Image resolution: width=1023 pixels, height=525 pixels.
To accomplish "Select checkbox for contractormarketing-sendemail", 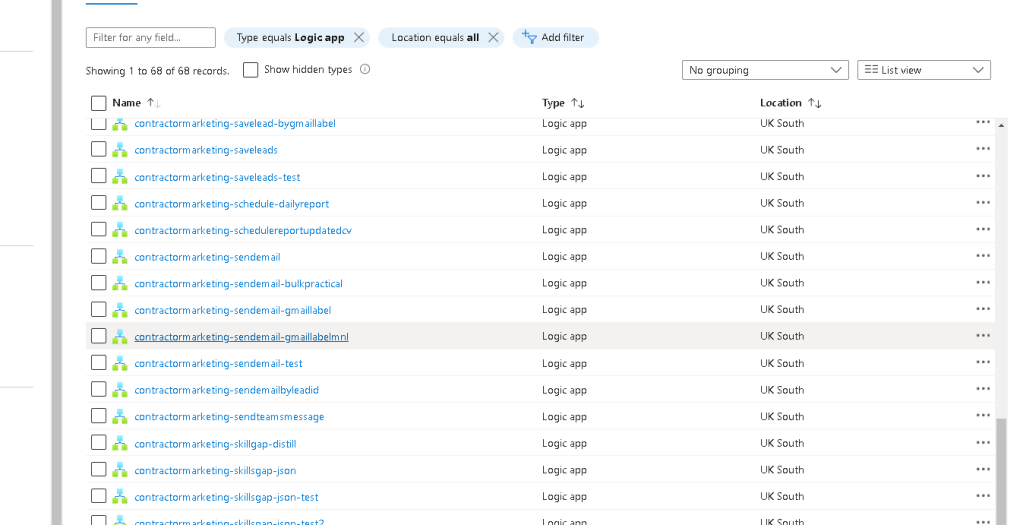I will [x=99, y=256].
